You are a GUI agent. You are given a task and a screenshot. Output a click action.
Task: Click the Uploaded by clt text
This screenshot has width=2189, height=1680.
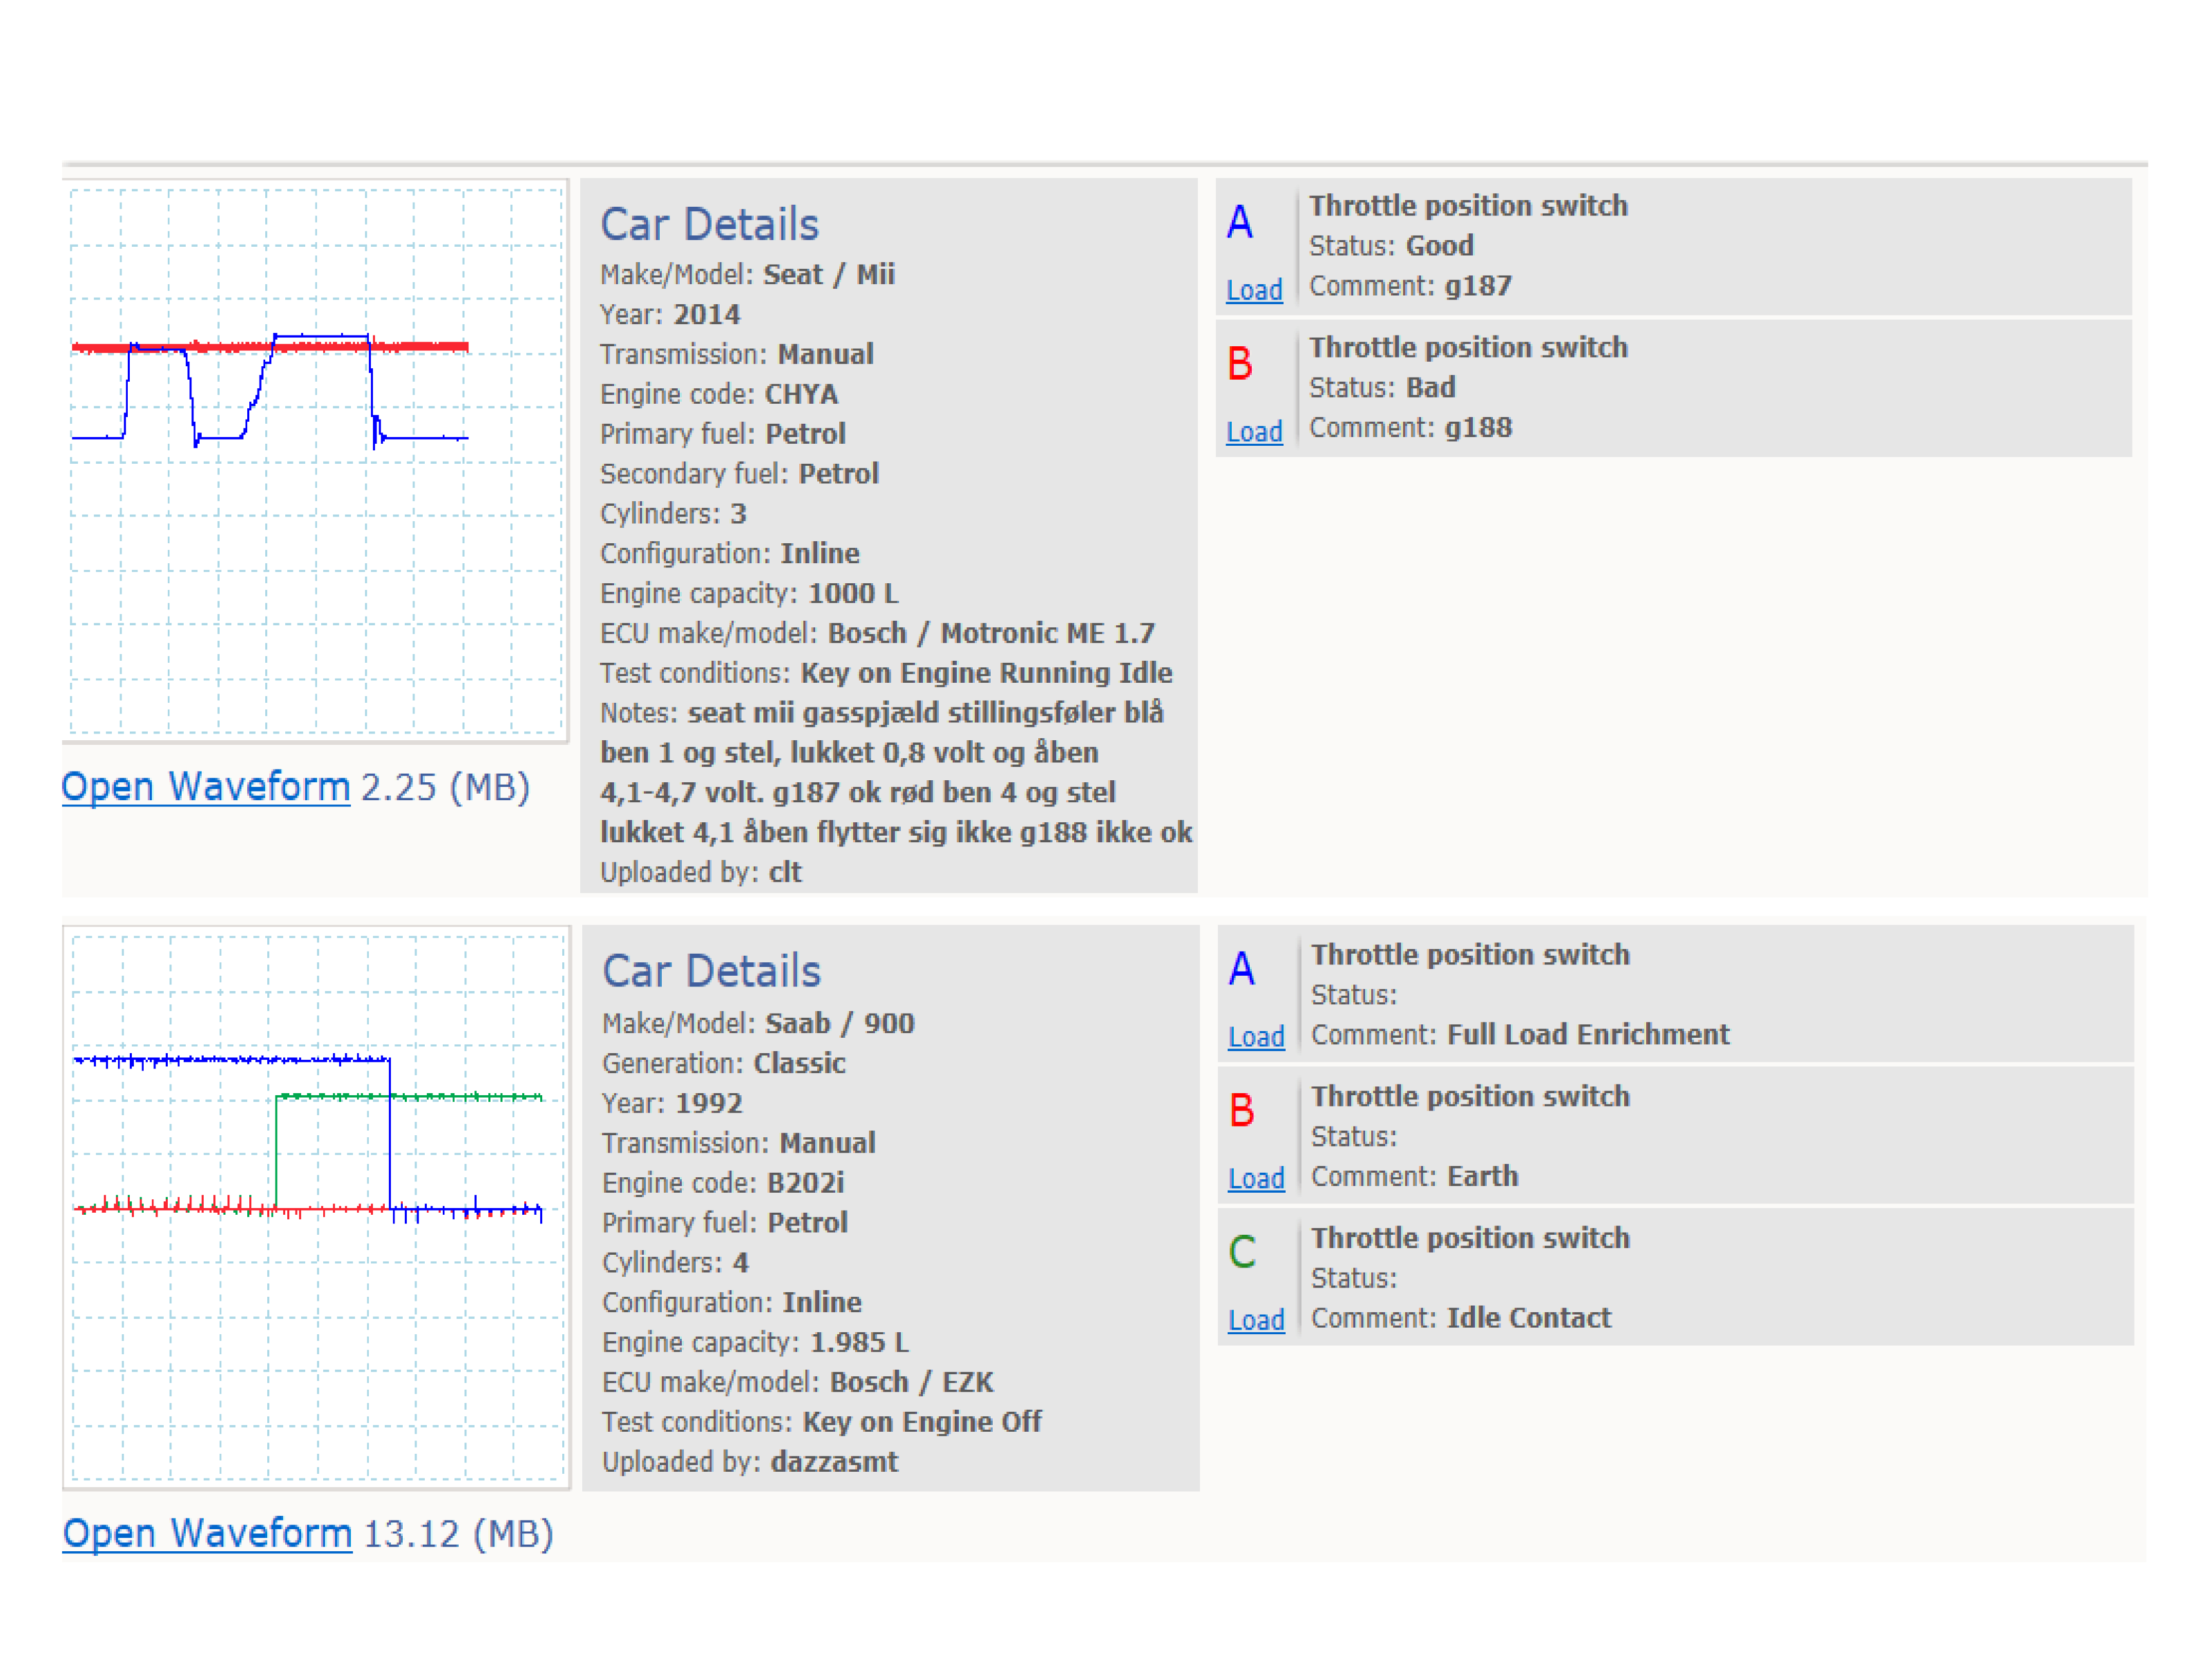pos(701,872)
